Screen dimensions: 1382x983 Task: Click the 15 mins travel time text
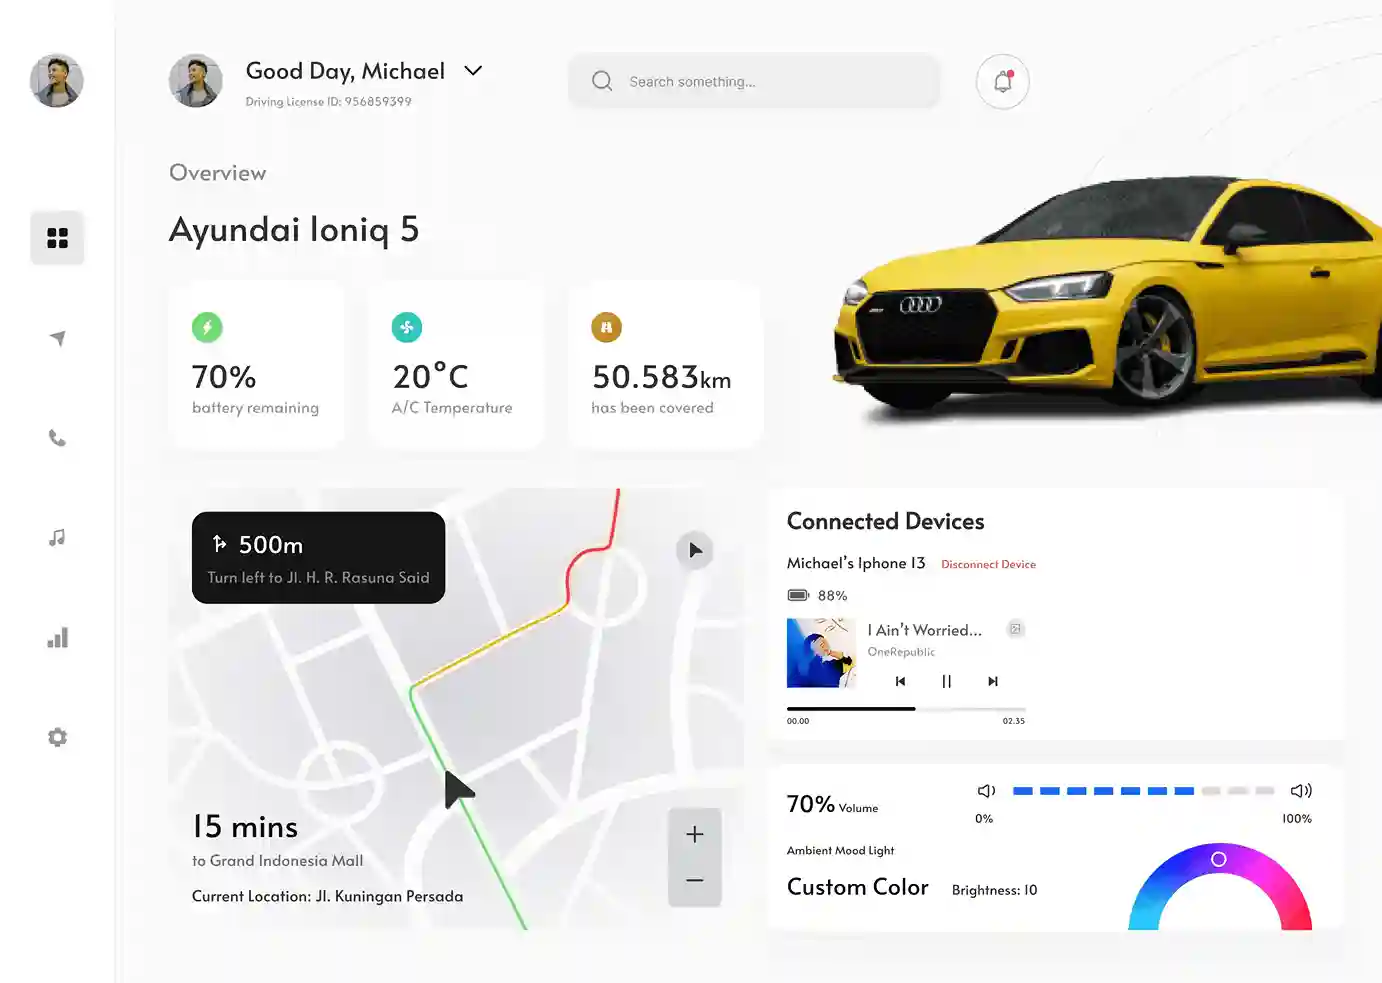click(x=245, y=827)
